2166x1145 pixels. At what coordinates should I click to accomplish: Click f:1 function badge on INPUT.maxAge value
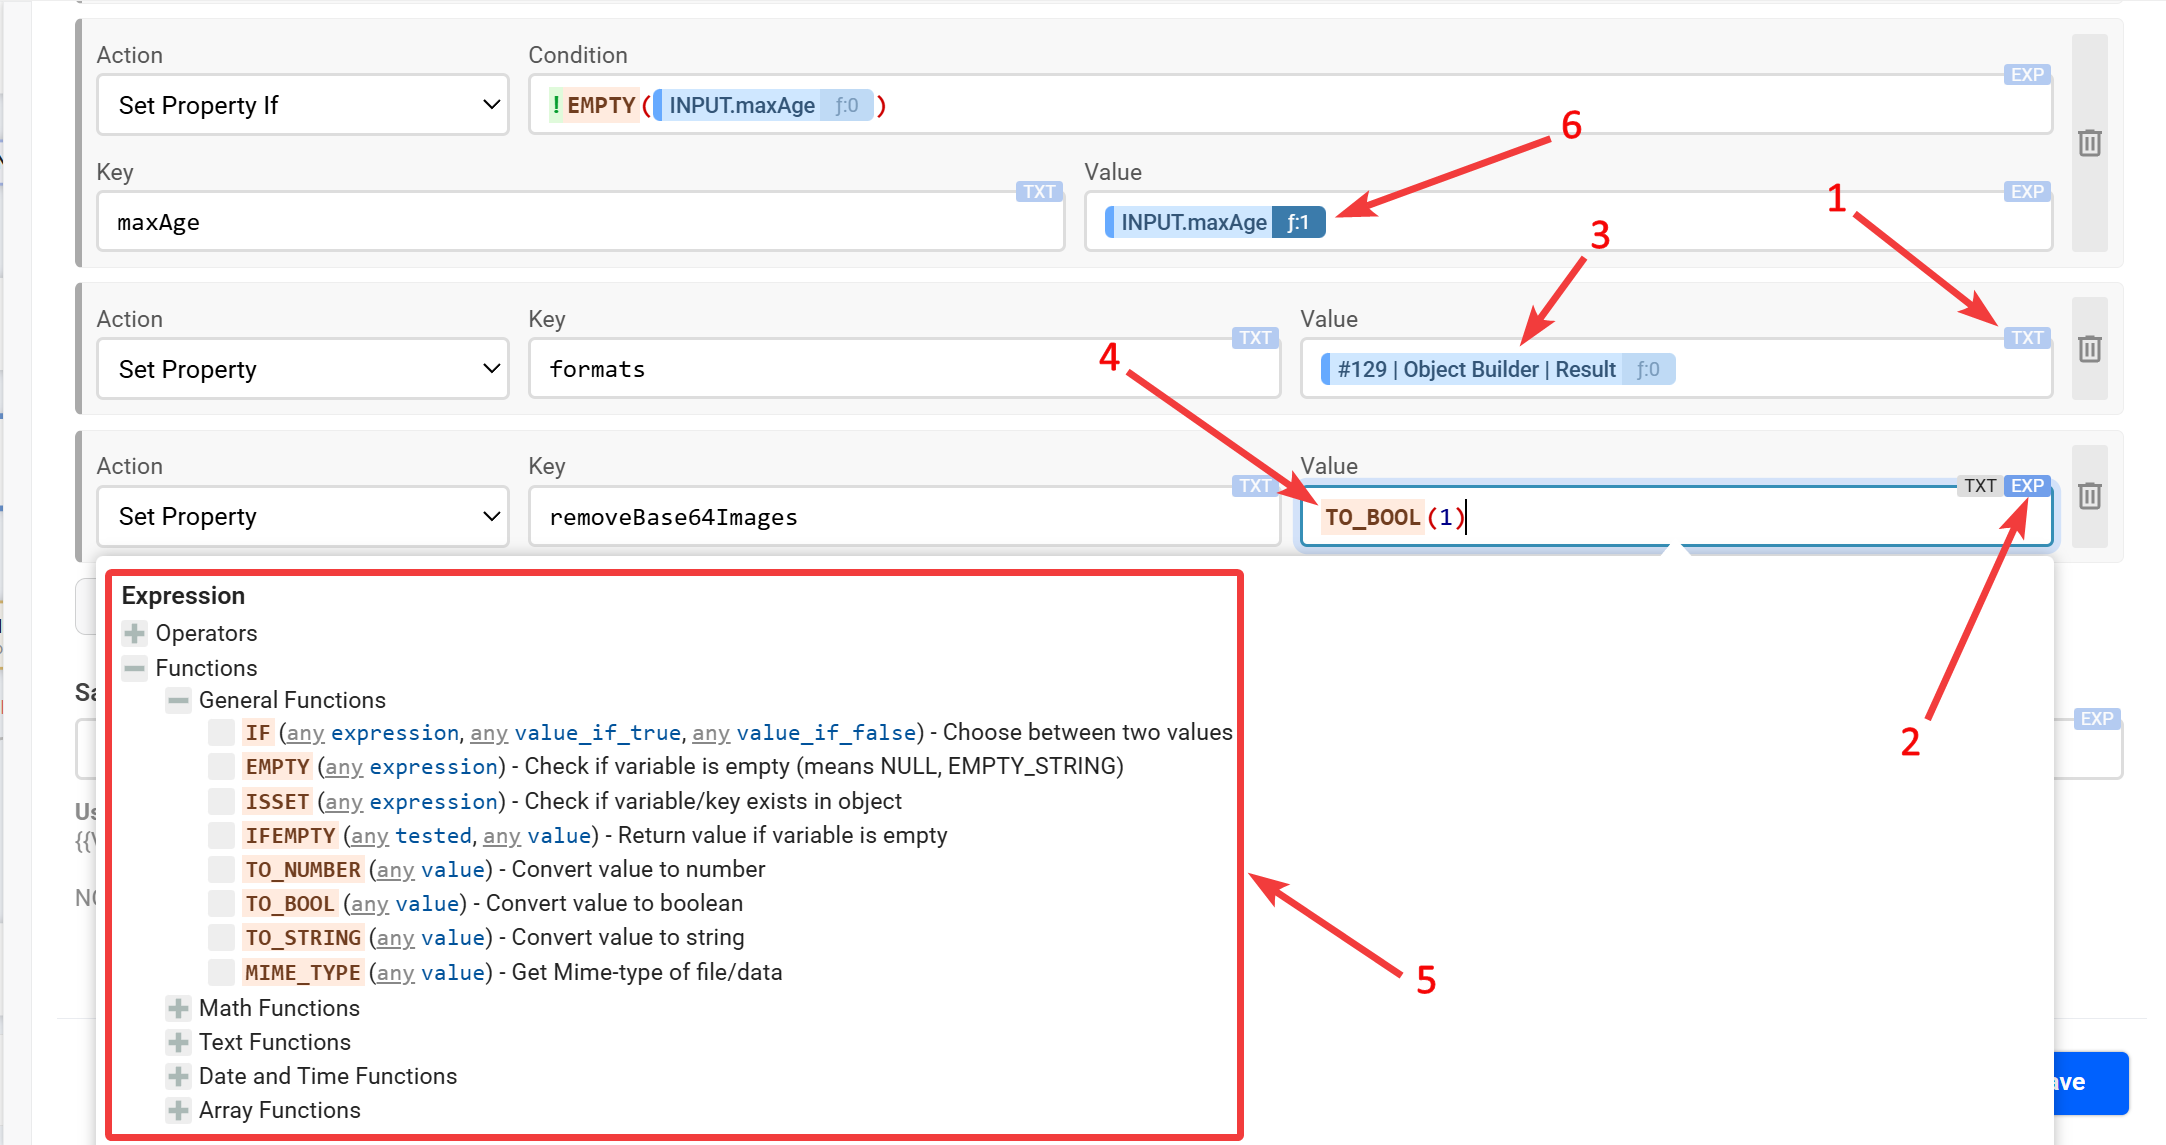1298,222
